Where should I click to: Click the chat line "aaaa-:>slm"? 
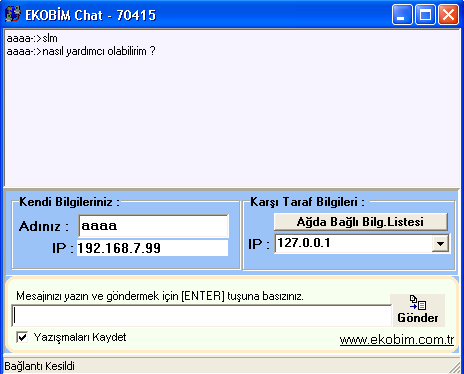coord(32,38)
